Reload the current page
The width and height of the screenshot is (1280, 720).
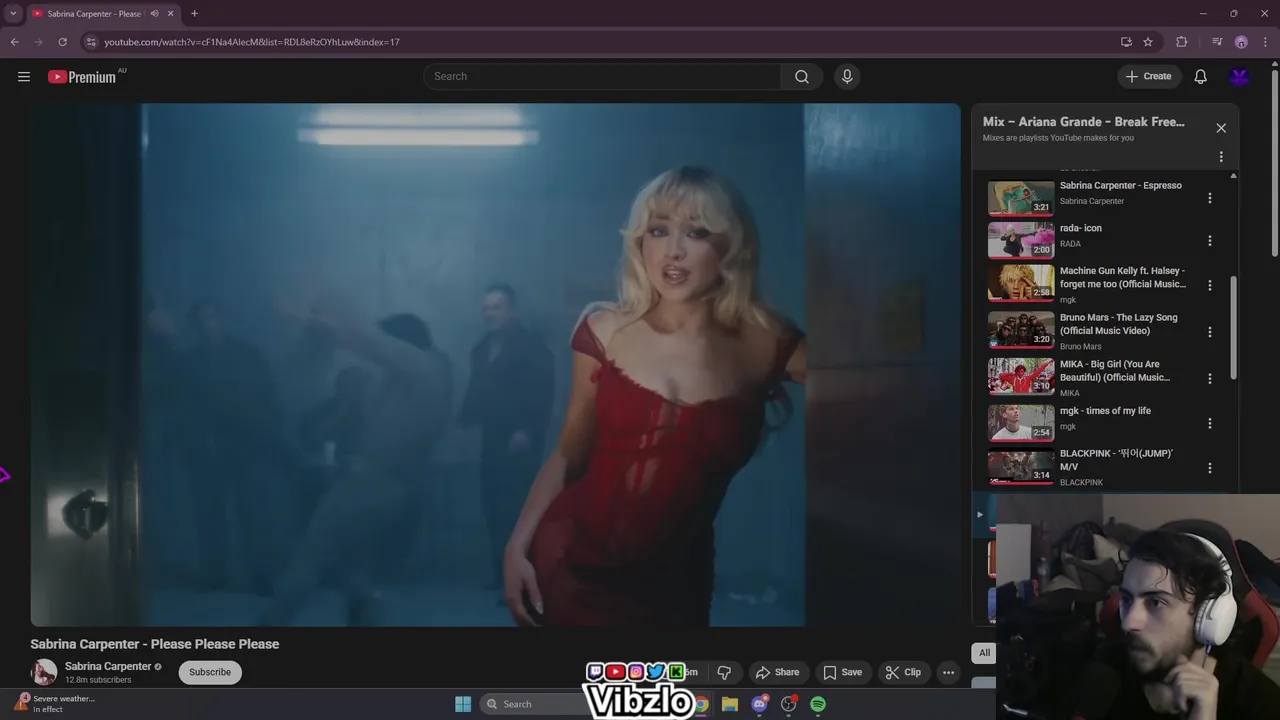click(x=62, y=42)
